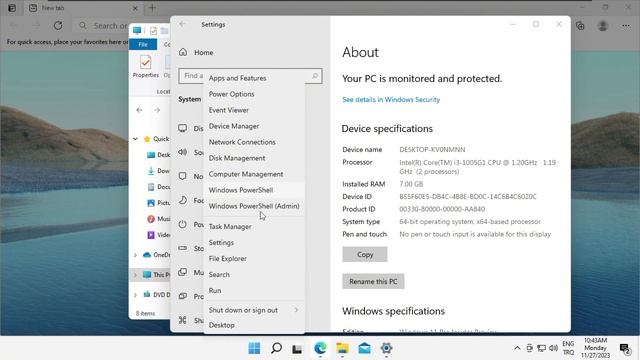Open Notifications icon in Settings sidebar
The image size is (640, 360).
tap(182, 176)
